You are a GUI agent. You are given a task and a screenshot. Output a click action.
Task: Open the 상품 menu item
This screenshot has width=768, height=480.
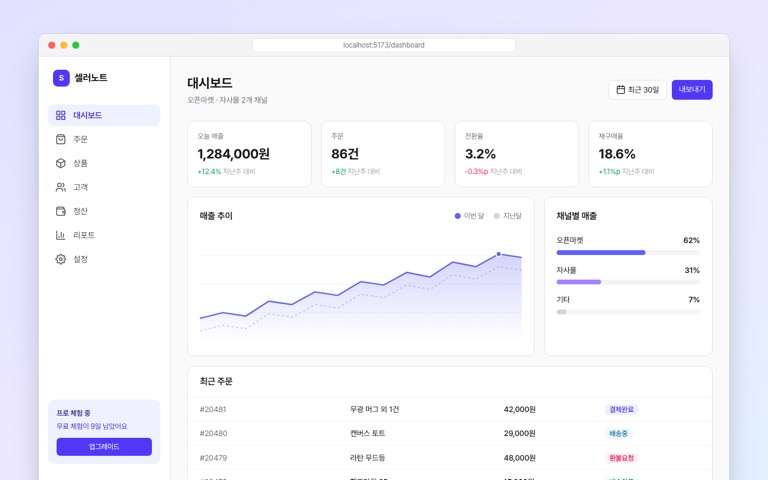[104, 163]
